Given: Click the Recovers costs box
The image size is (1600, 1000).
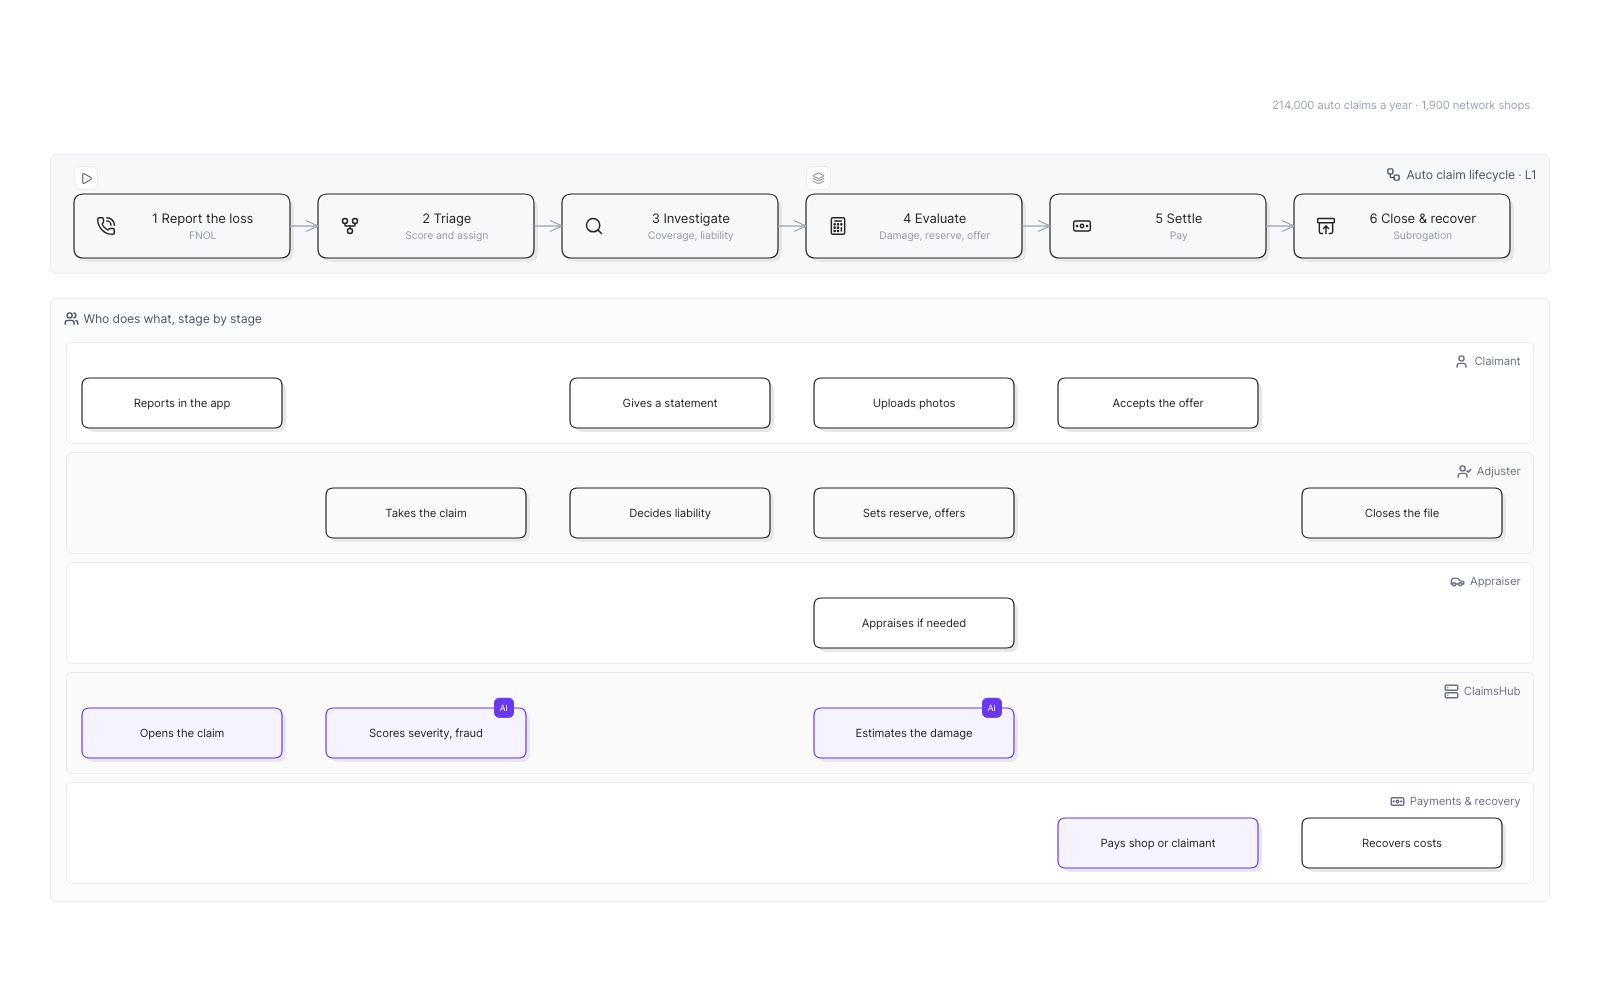Looking at the screenshot, I should coord(1402,843).
